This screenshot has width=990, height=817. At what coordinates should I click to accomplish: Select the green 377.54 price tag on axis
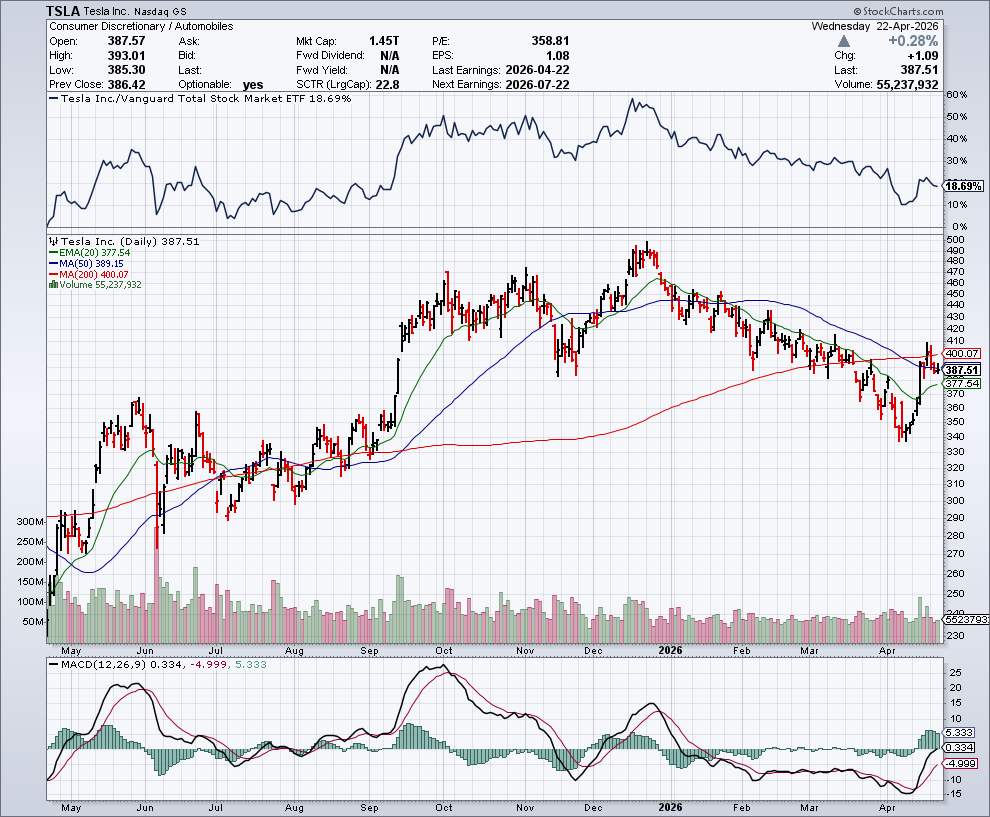pyautogui.click(x=961, y=383)
